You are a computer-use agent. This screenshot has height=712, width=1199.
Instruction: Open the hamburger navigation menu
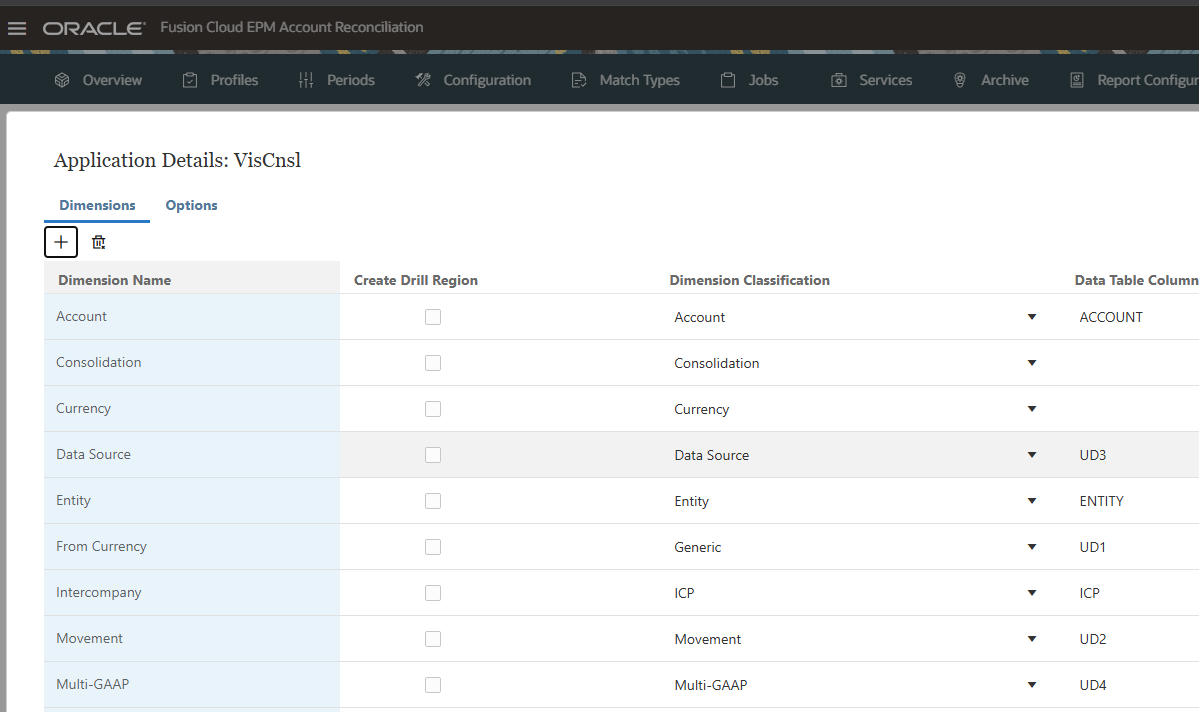(x=17, y=28)
